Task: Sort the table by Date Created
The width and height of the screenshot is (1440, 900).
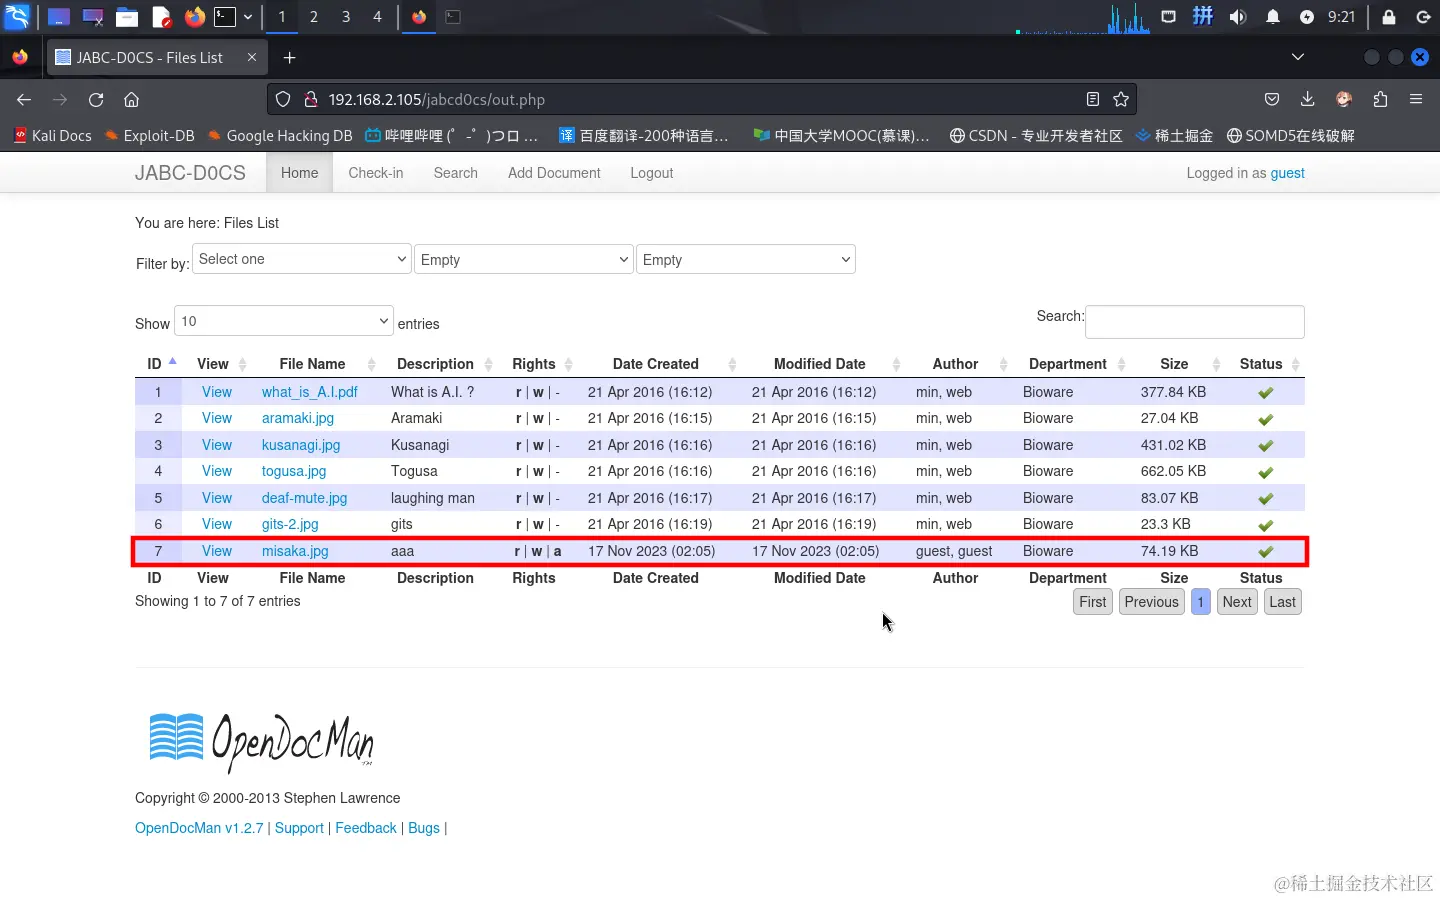Action: 656,364
